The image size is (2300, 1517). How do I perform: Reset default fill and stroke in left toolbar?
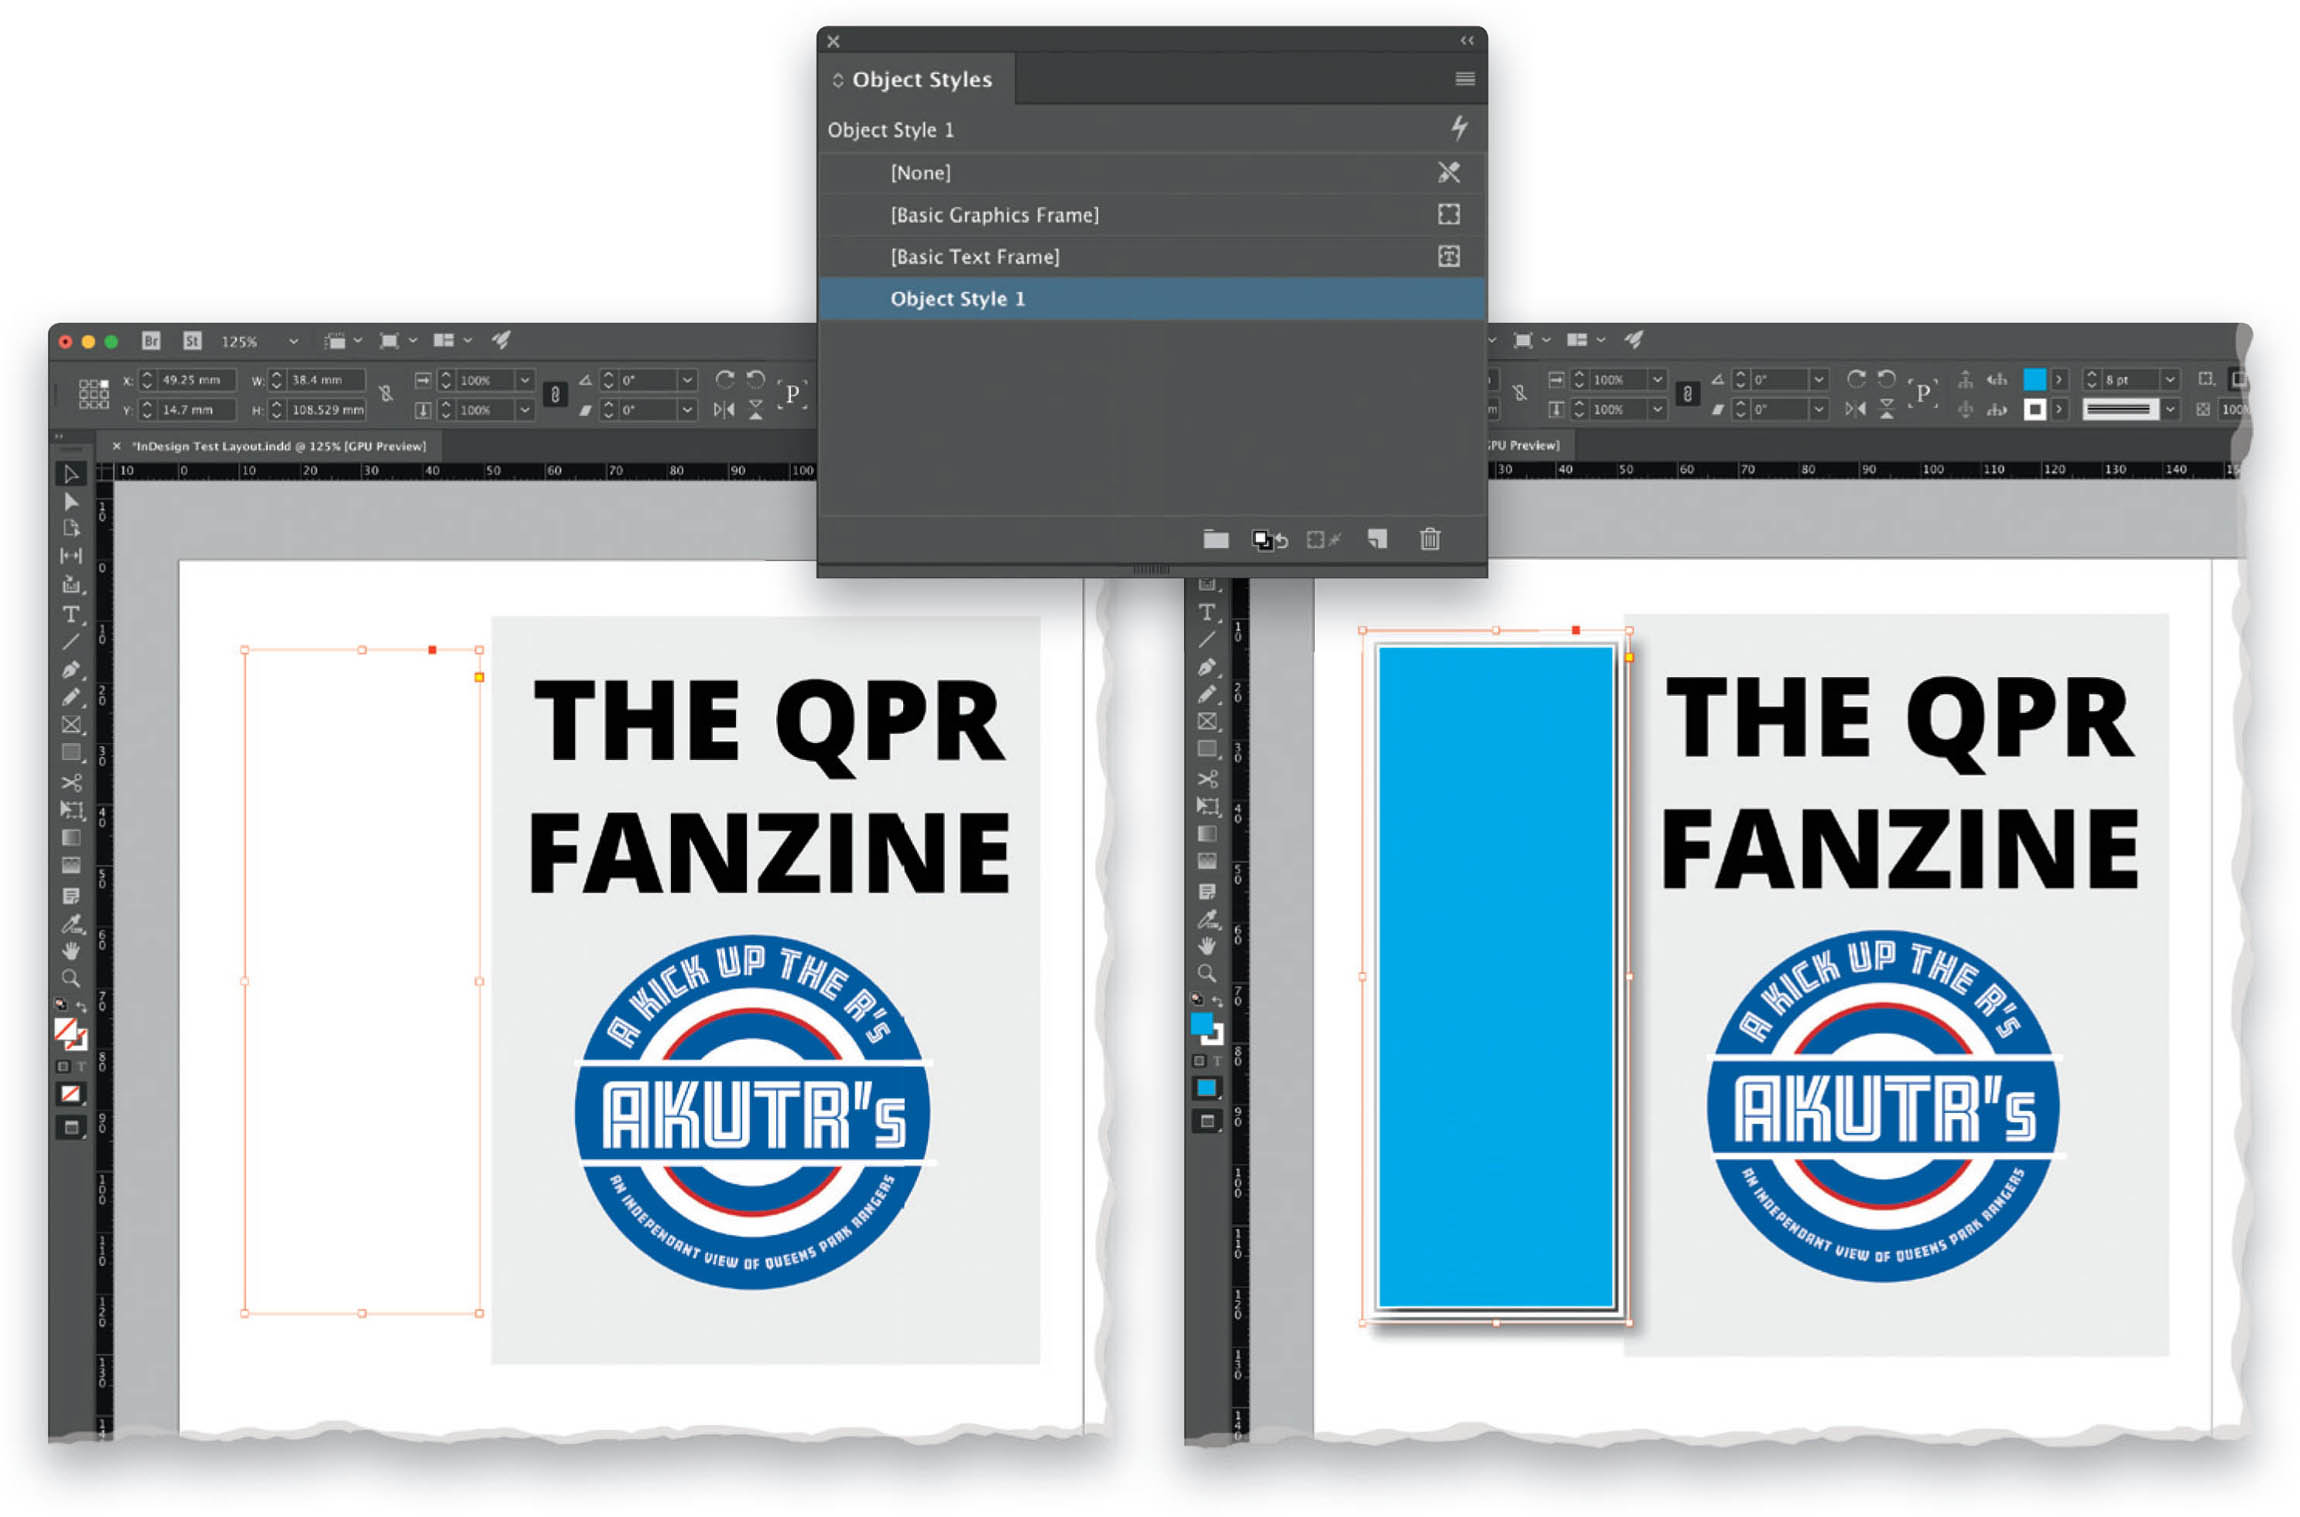coord(61,1004)
